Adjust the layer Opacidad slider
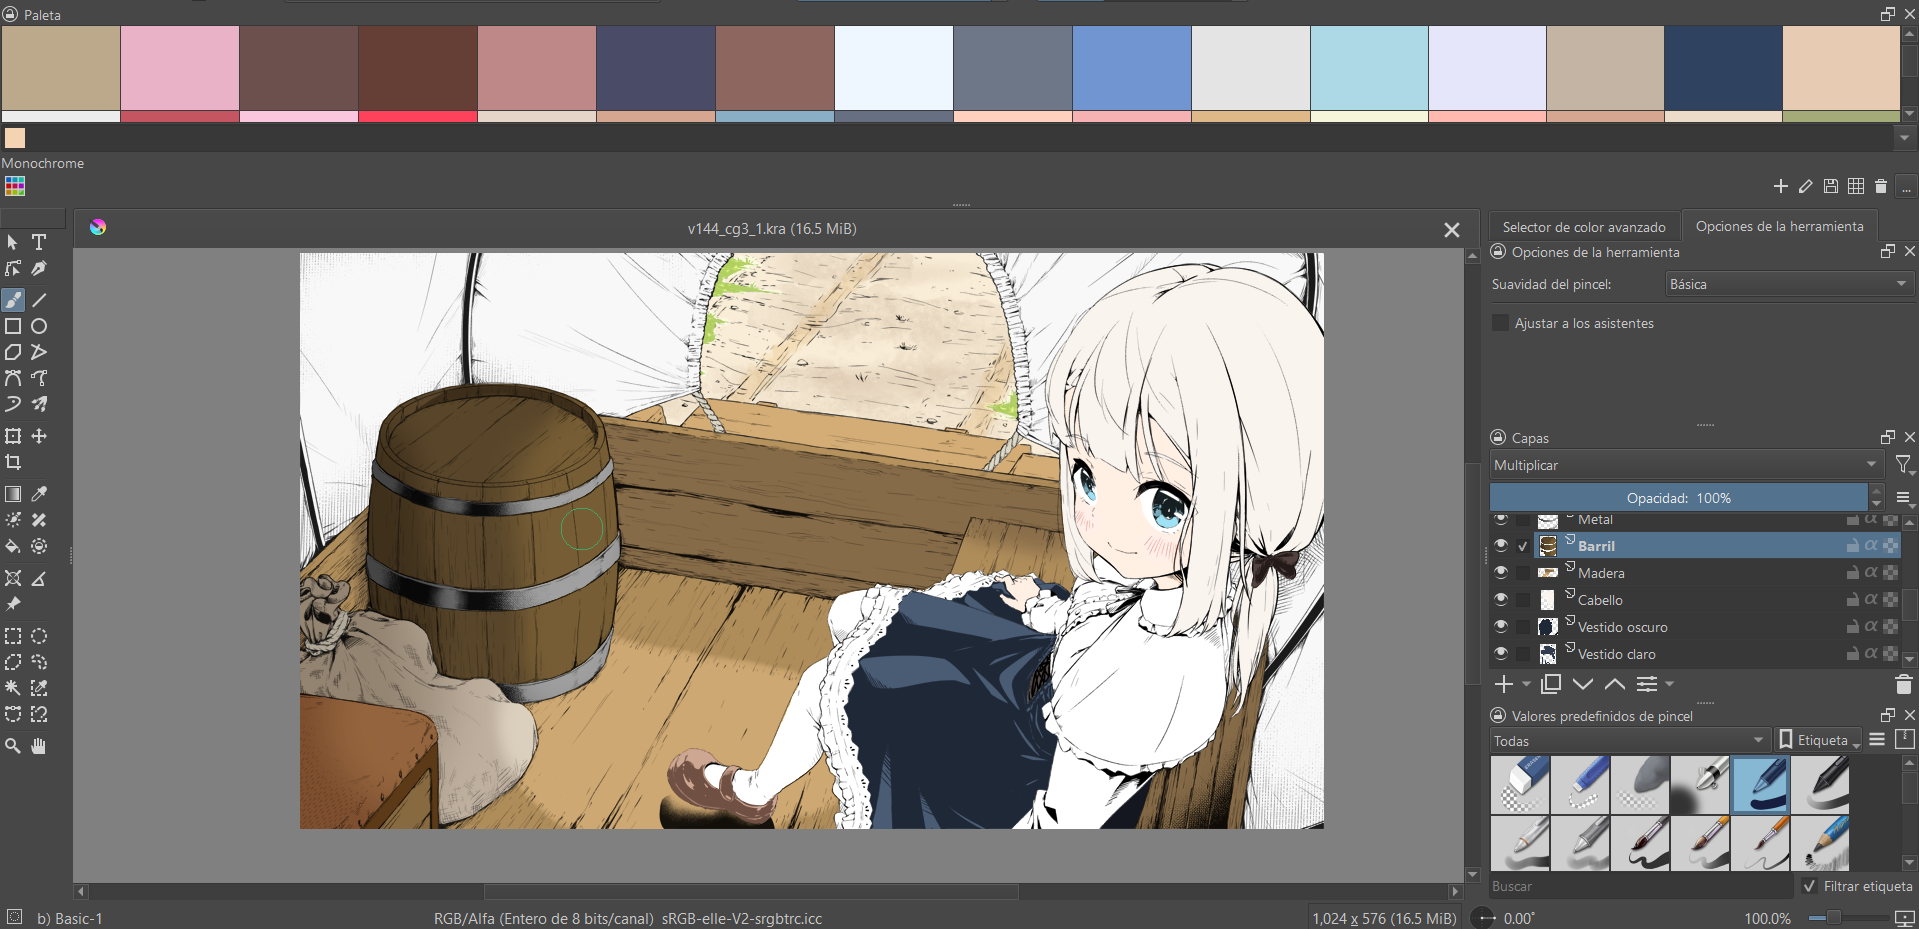 pos(1679,498)
